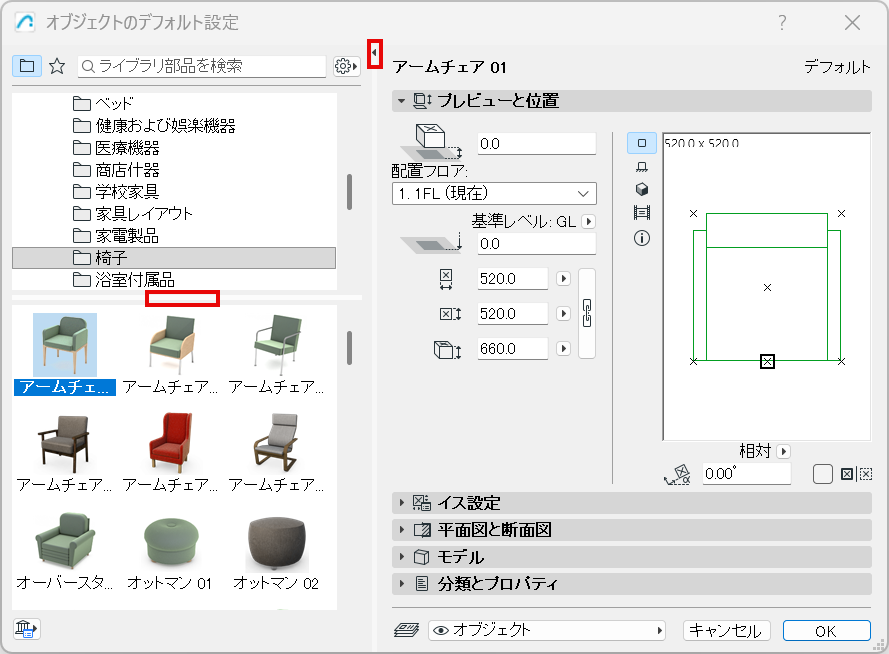
Task: Toggle the mirror checkbox near angle field
Action: point(823,474)
